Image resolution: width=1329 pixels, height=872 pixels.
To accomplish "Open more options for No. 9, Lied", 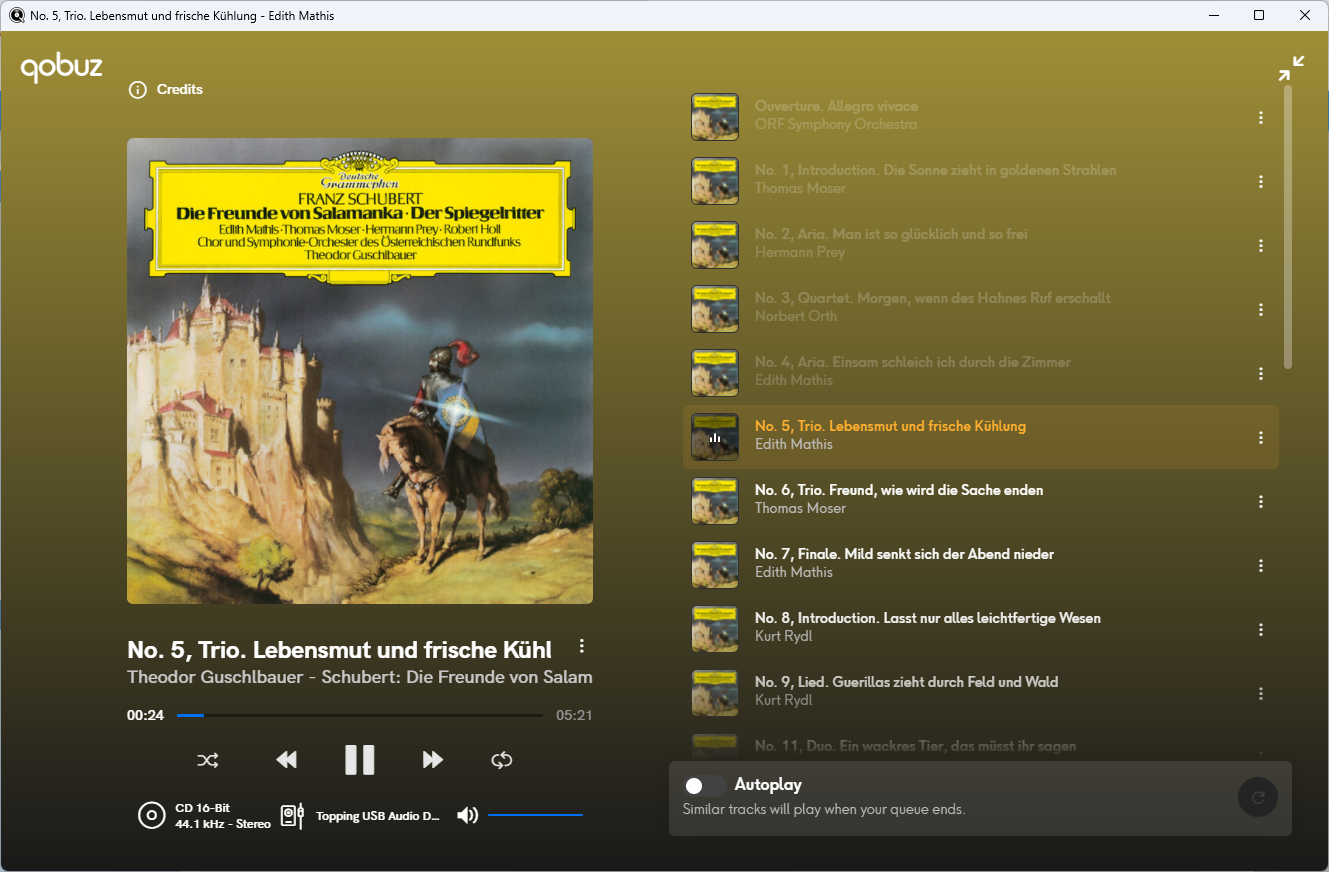I will tap(1261, 694).
